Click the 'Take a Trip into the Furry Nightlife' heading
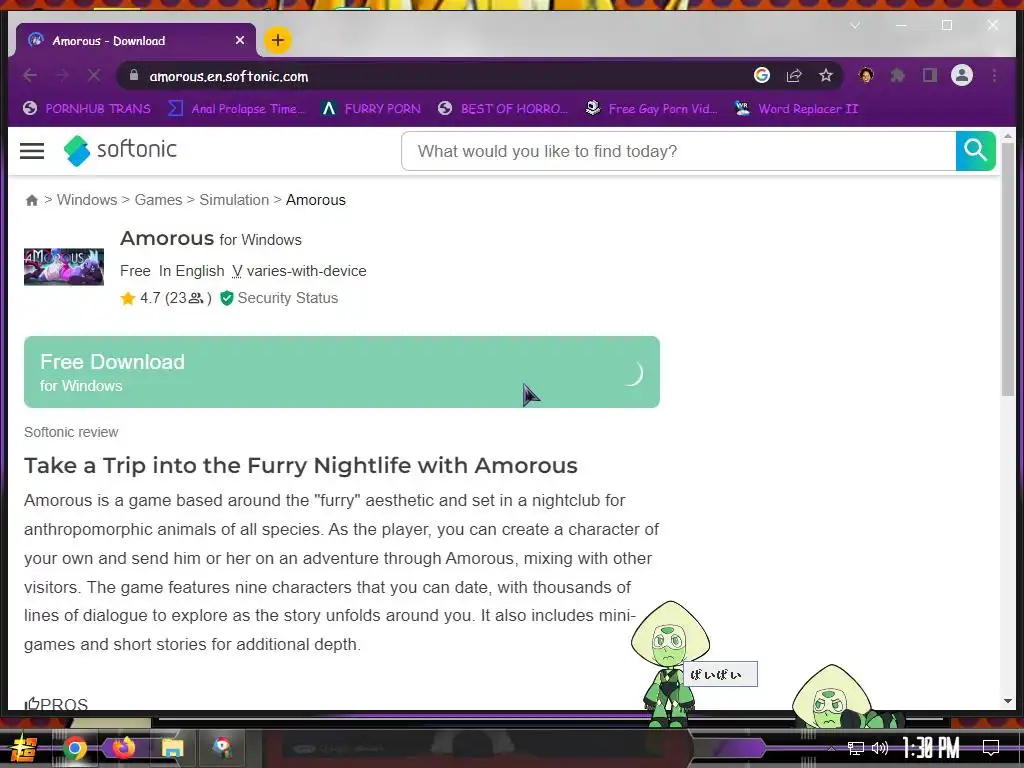This screenshot has width=1024, height=768. (x=301, y=466)
